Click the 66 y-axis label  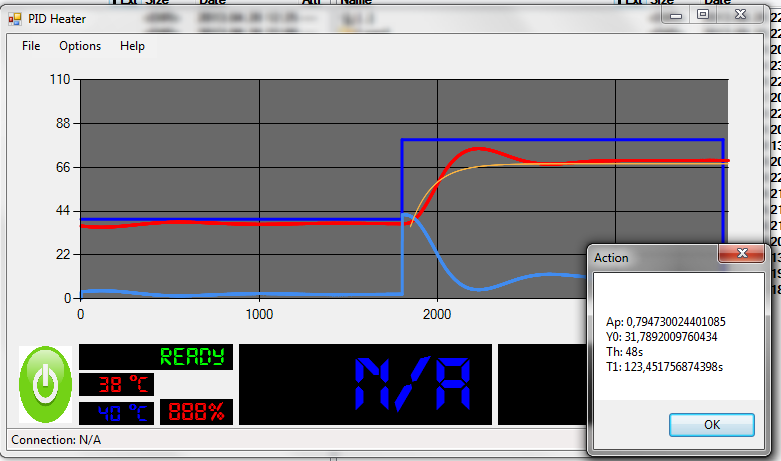click(x=63, y=167)
